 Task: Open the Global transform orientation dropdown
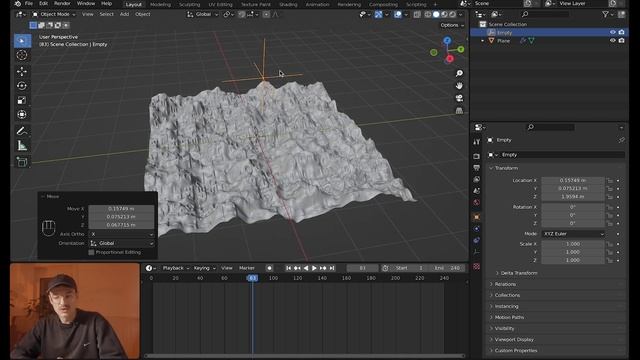[203, 14]
